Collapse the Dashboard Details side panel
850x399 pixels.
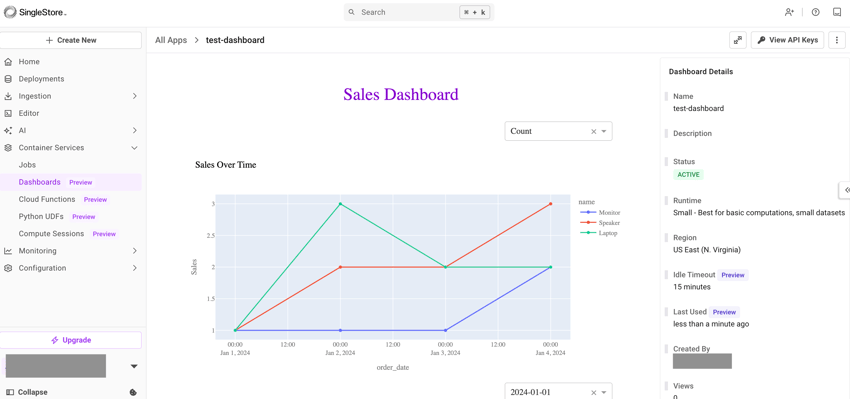coord(845,190)
